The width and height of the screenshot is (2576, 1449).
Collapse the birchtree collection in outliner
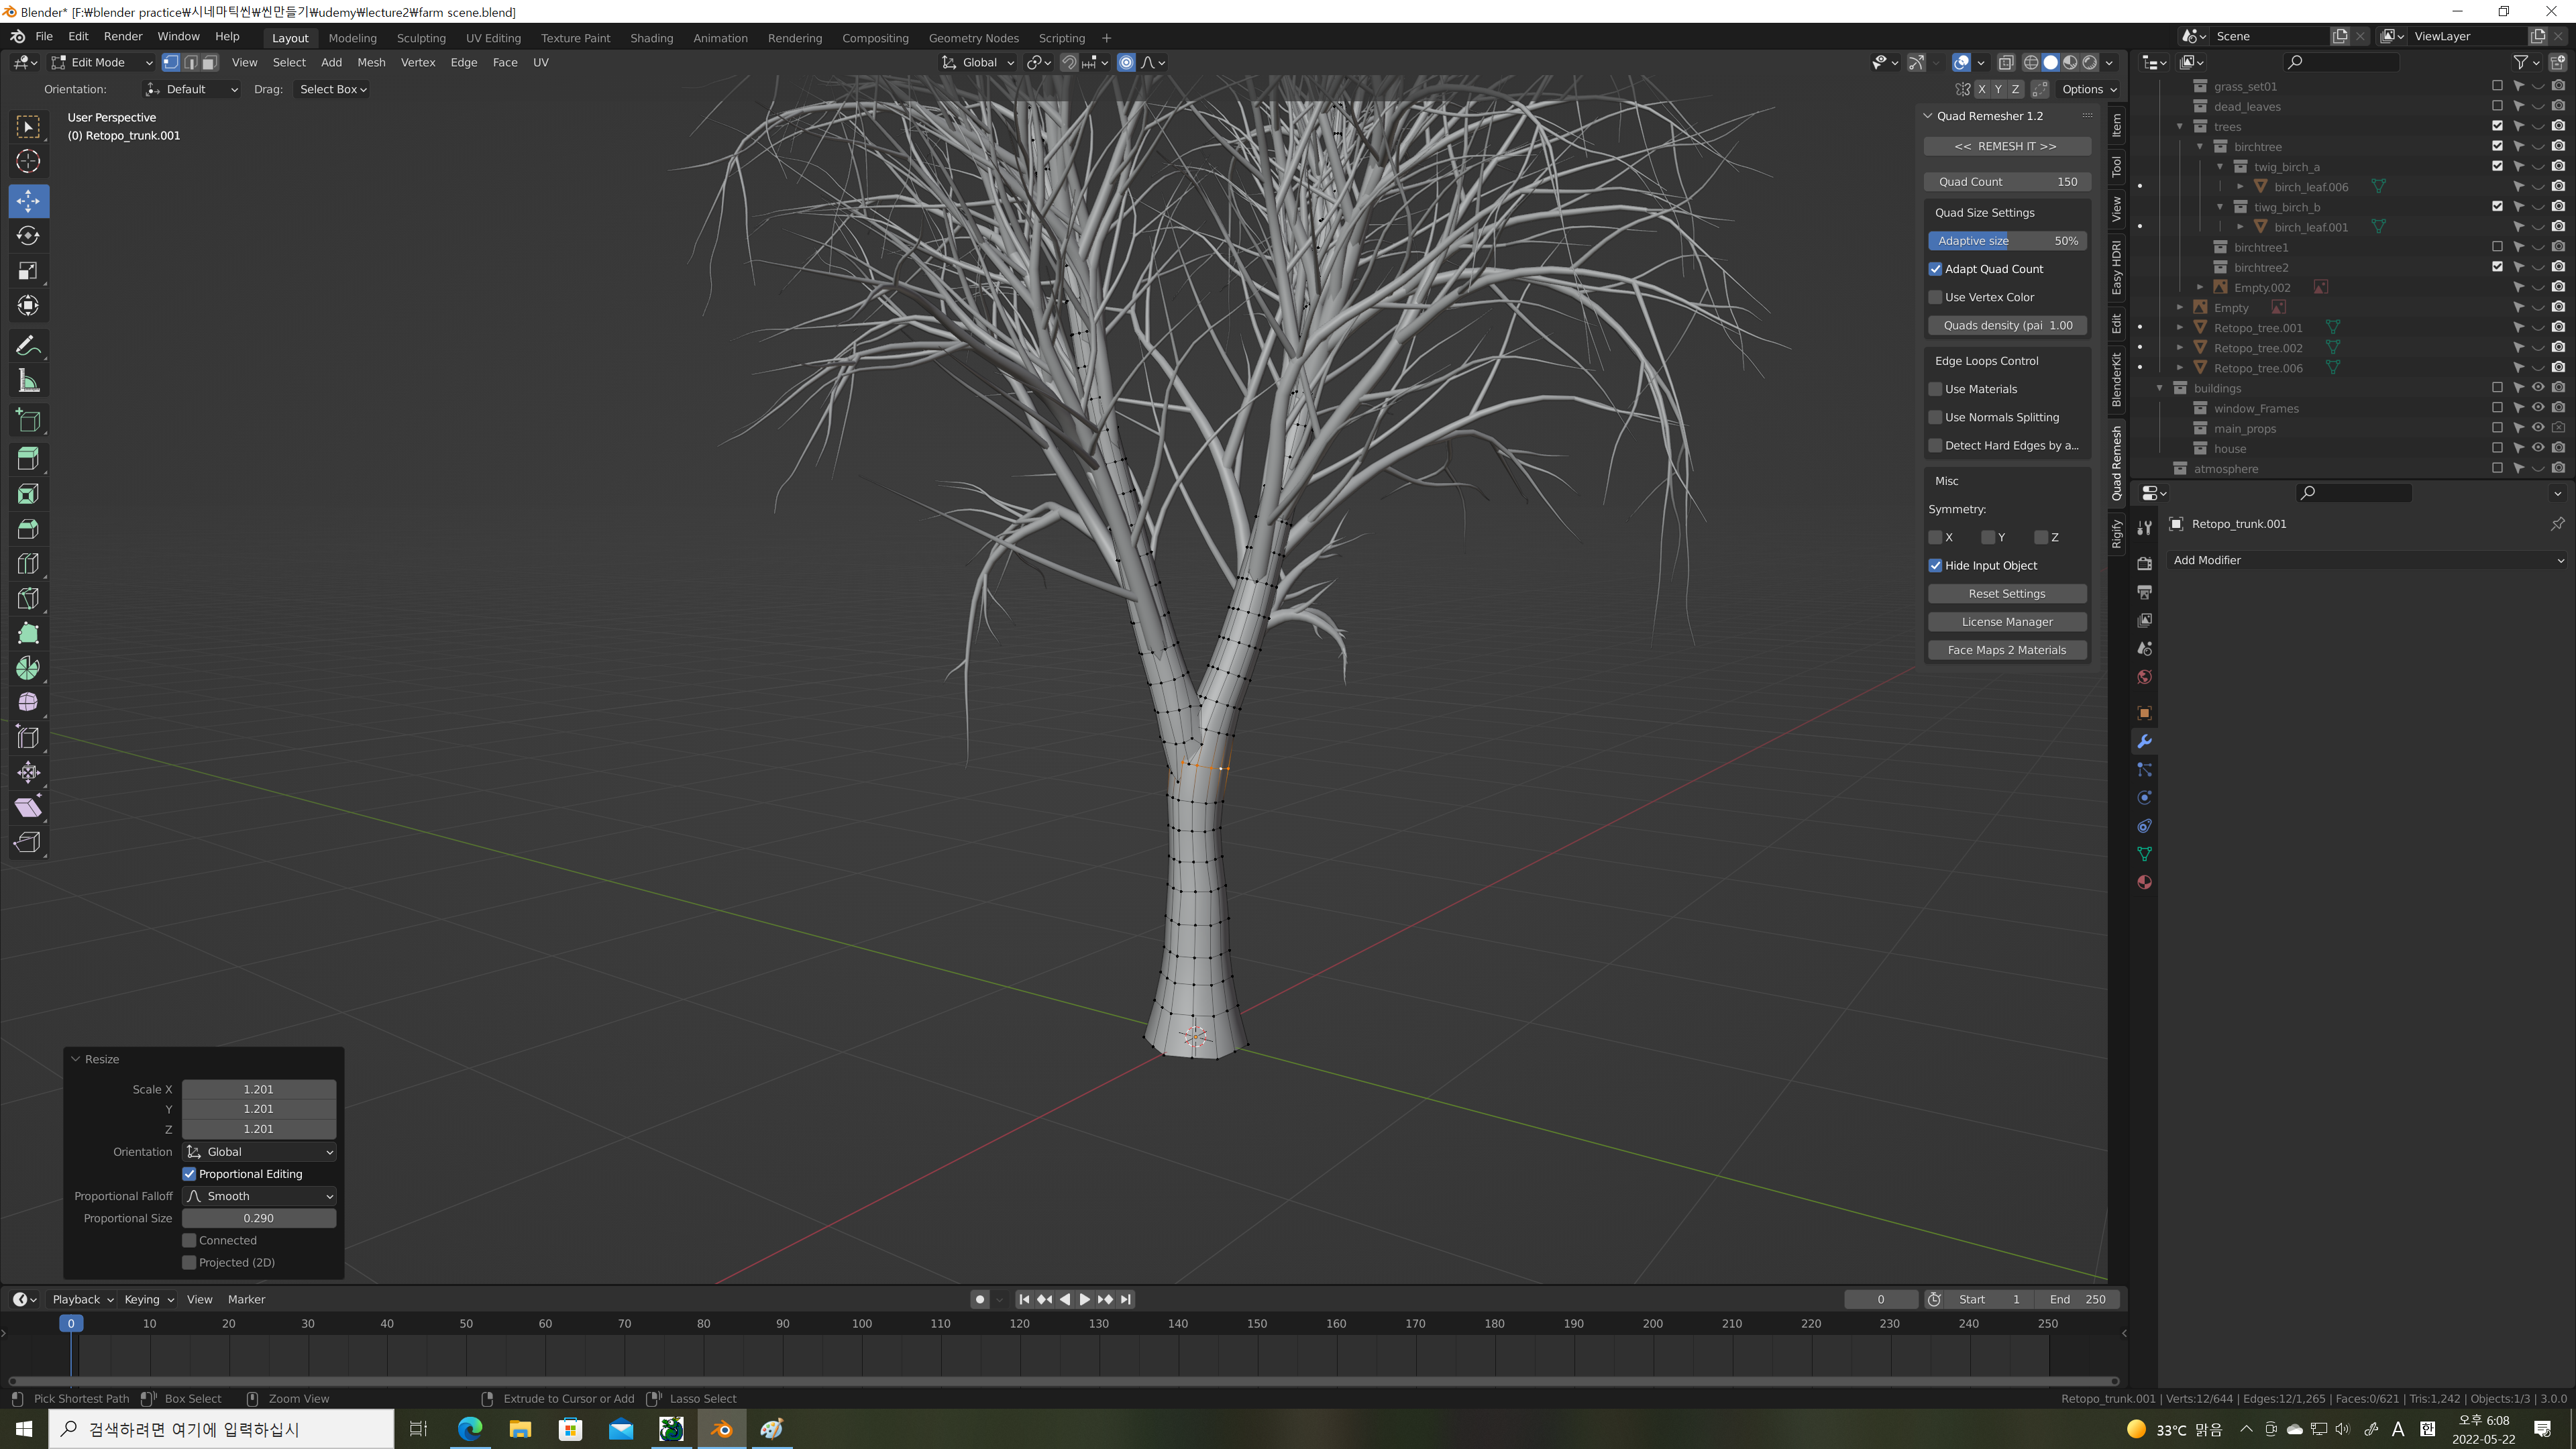click(2200, 147)
